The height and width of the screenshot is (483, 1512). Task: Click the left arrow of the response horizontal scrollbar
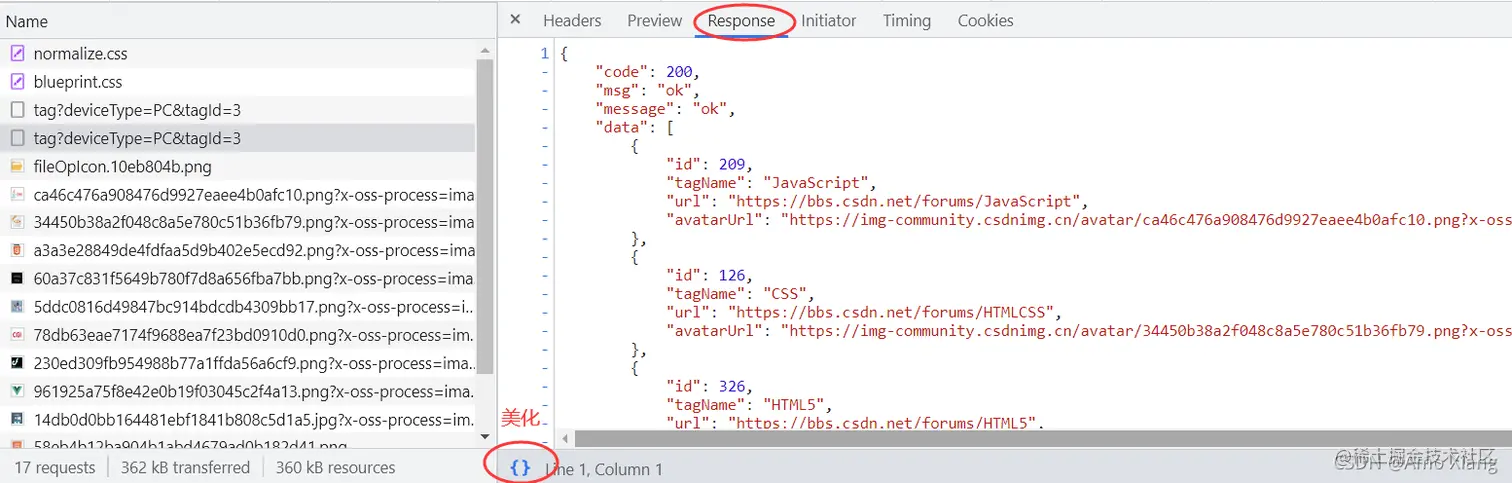565,439
